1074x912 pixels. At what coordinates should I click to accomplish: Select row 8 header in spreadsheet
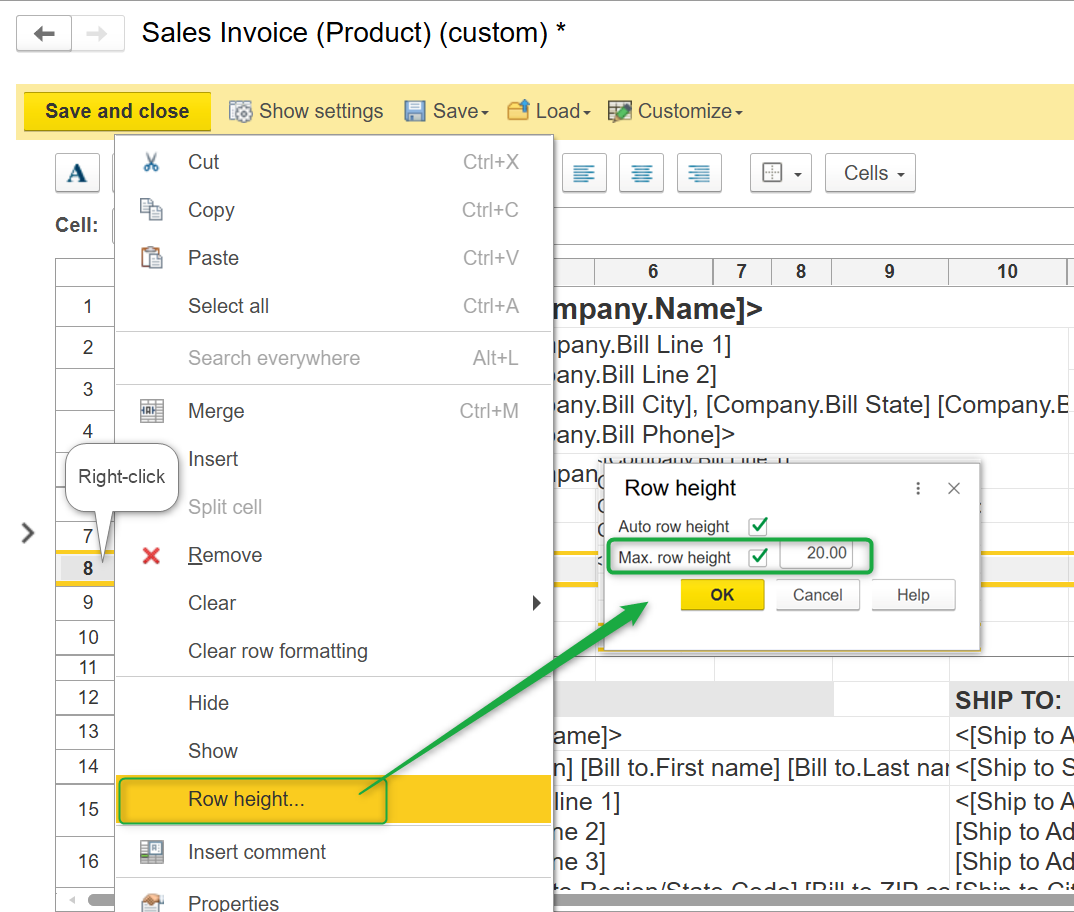(x=88, y=569)
